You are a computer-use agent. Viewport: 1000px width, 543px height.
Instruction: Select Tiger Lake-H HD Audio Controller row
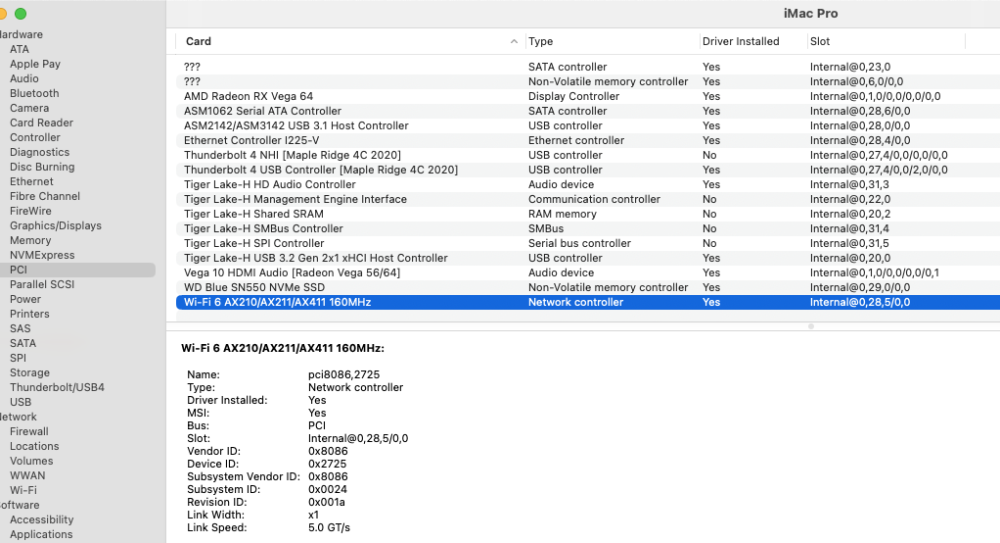tap(588, 184)
